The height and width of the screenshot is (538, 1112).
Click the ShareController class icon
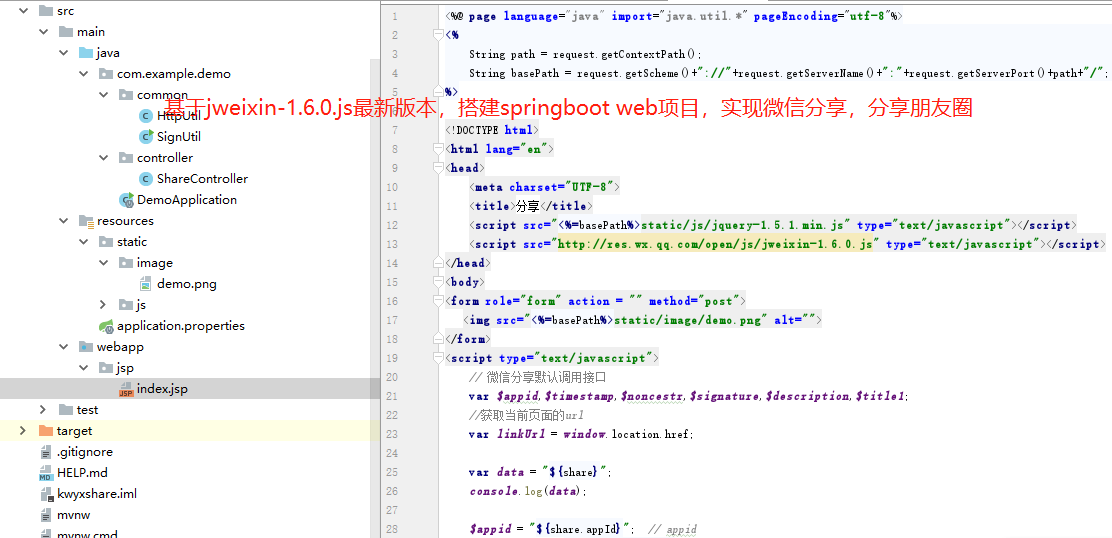pos(146,179)
